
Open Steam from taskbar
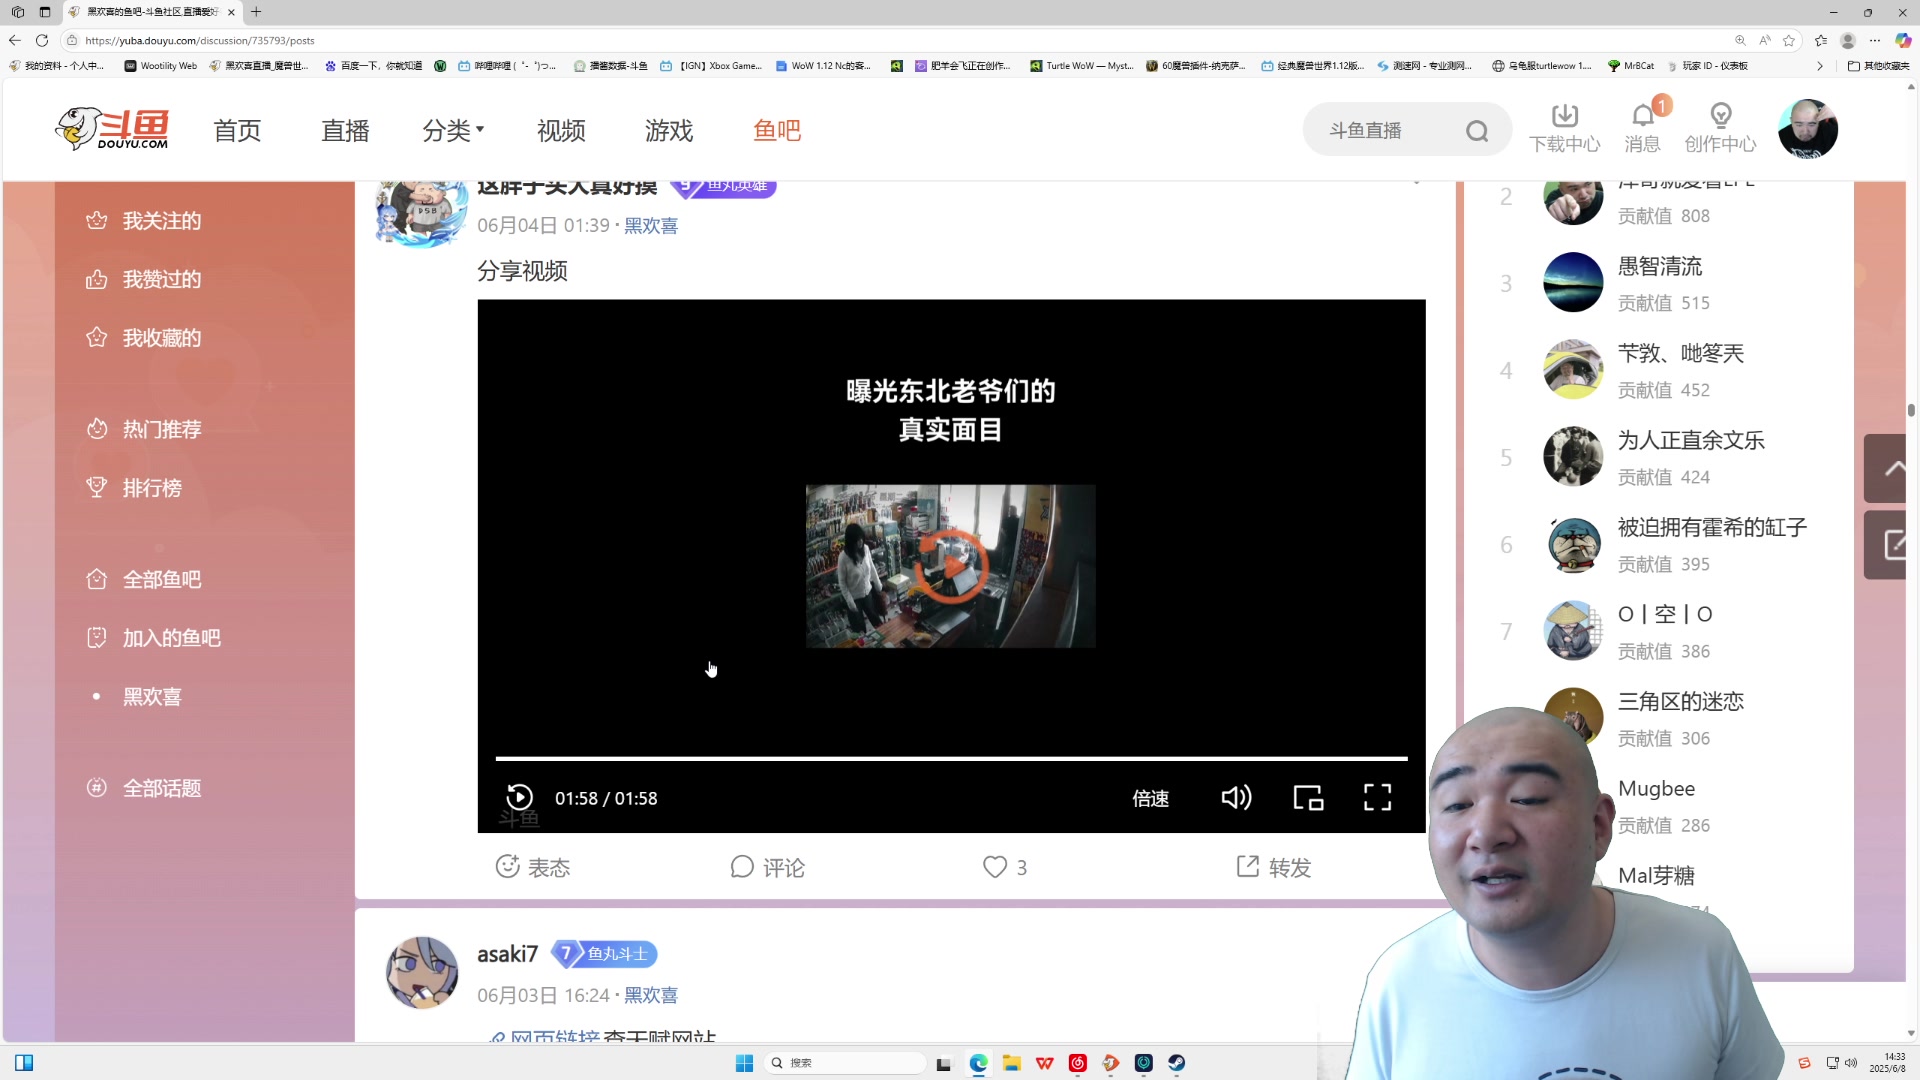(1177, 1063)
